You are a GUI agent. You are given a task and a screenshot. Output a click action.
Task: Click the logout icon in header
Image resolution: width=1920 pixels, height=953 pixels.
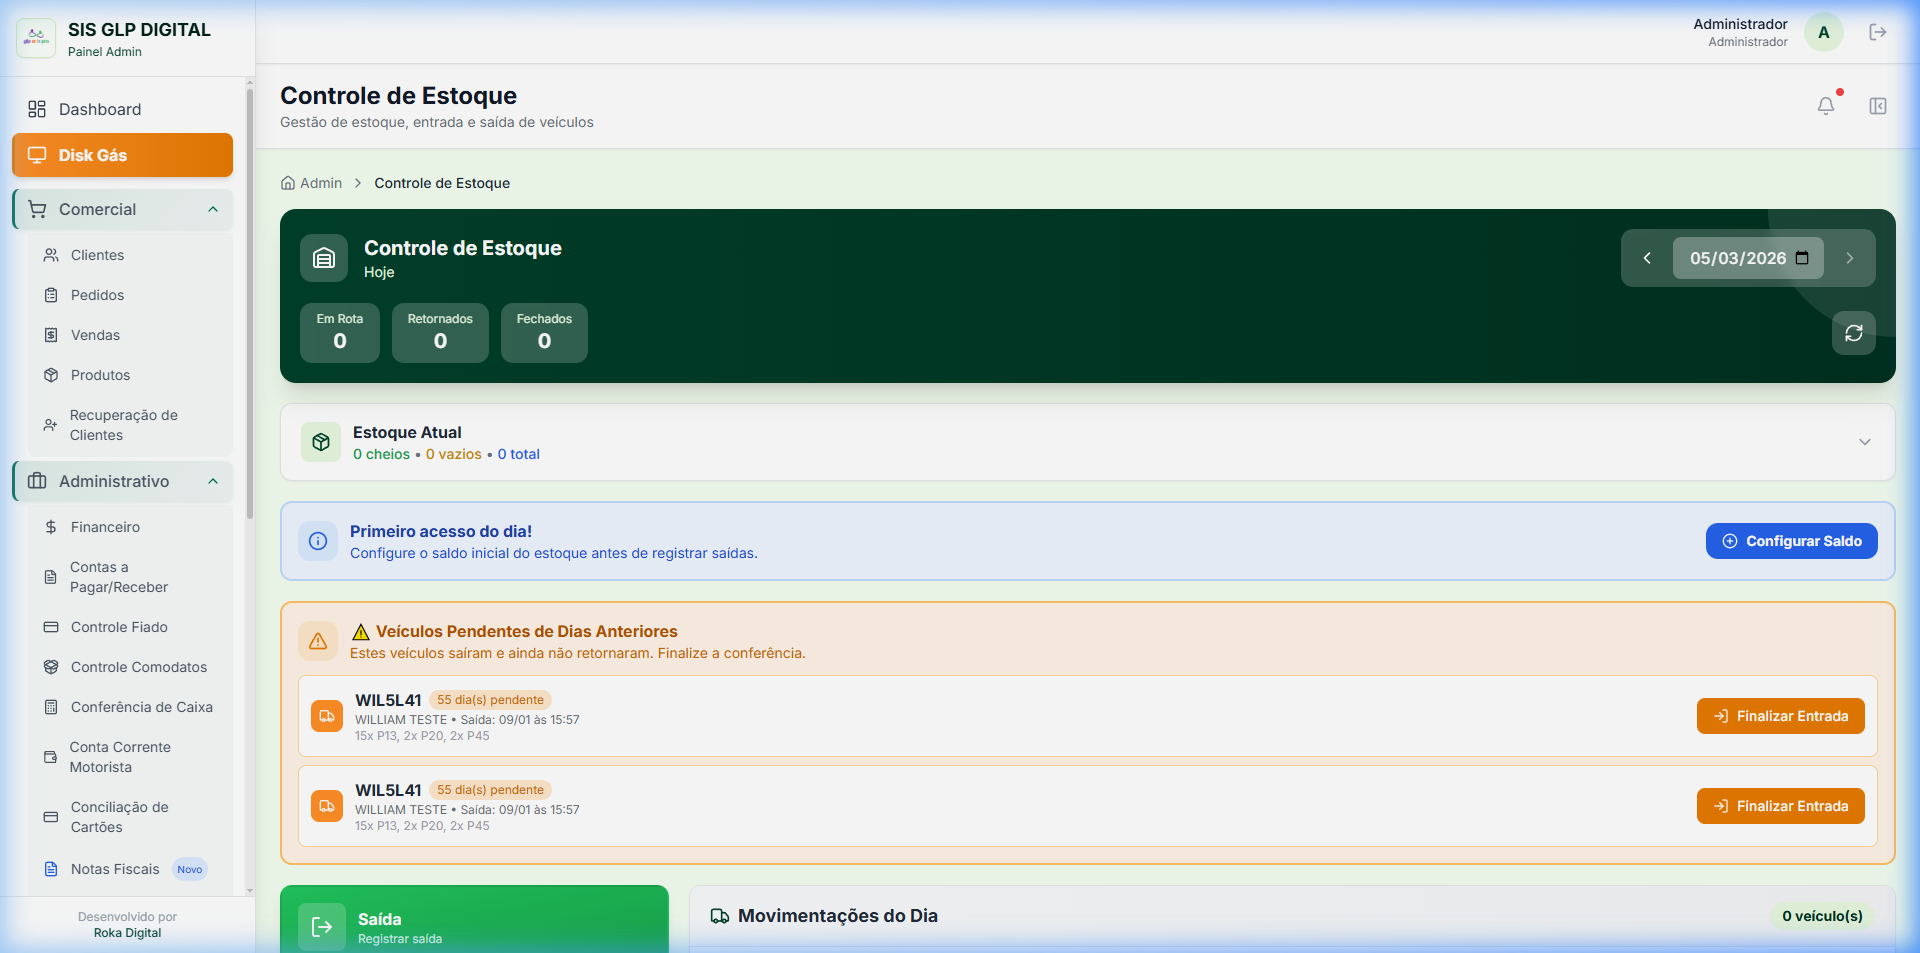coord(1877,32)
